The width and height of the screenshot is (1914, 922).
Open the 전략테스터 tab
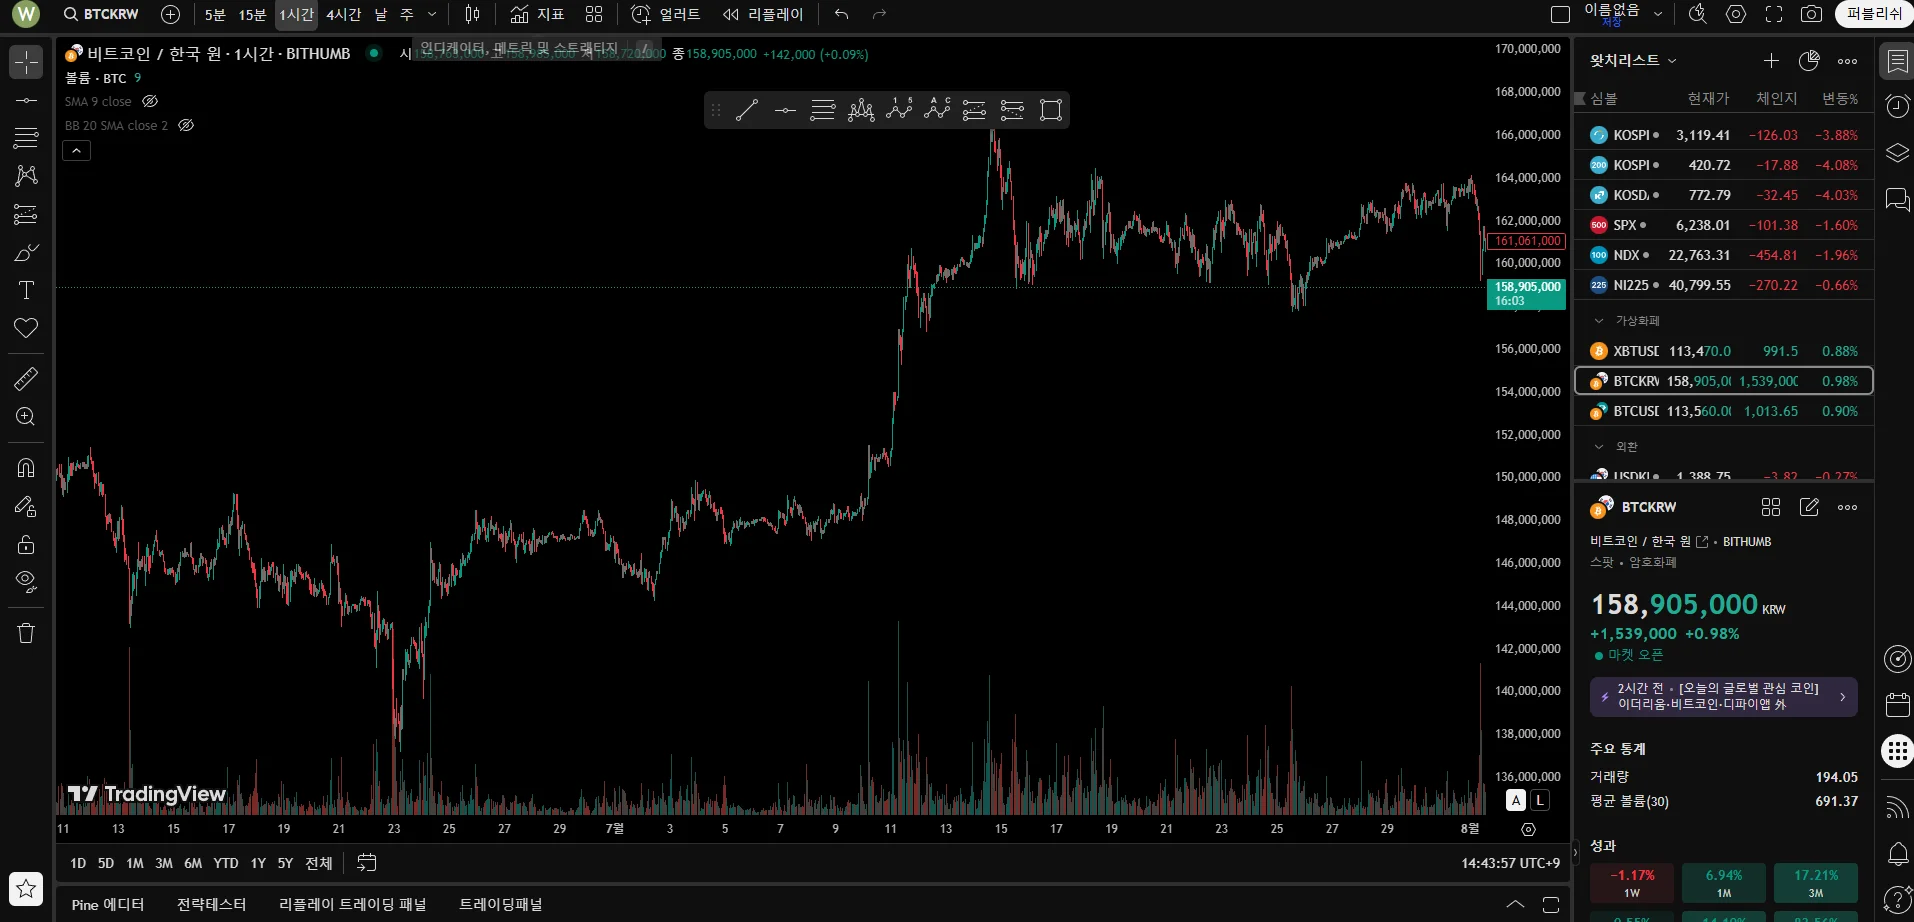pos(211,905)
